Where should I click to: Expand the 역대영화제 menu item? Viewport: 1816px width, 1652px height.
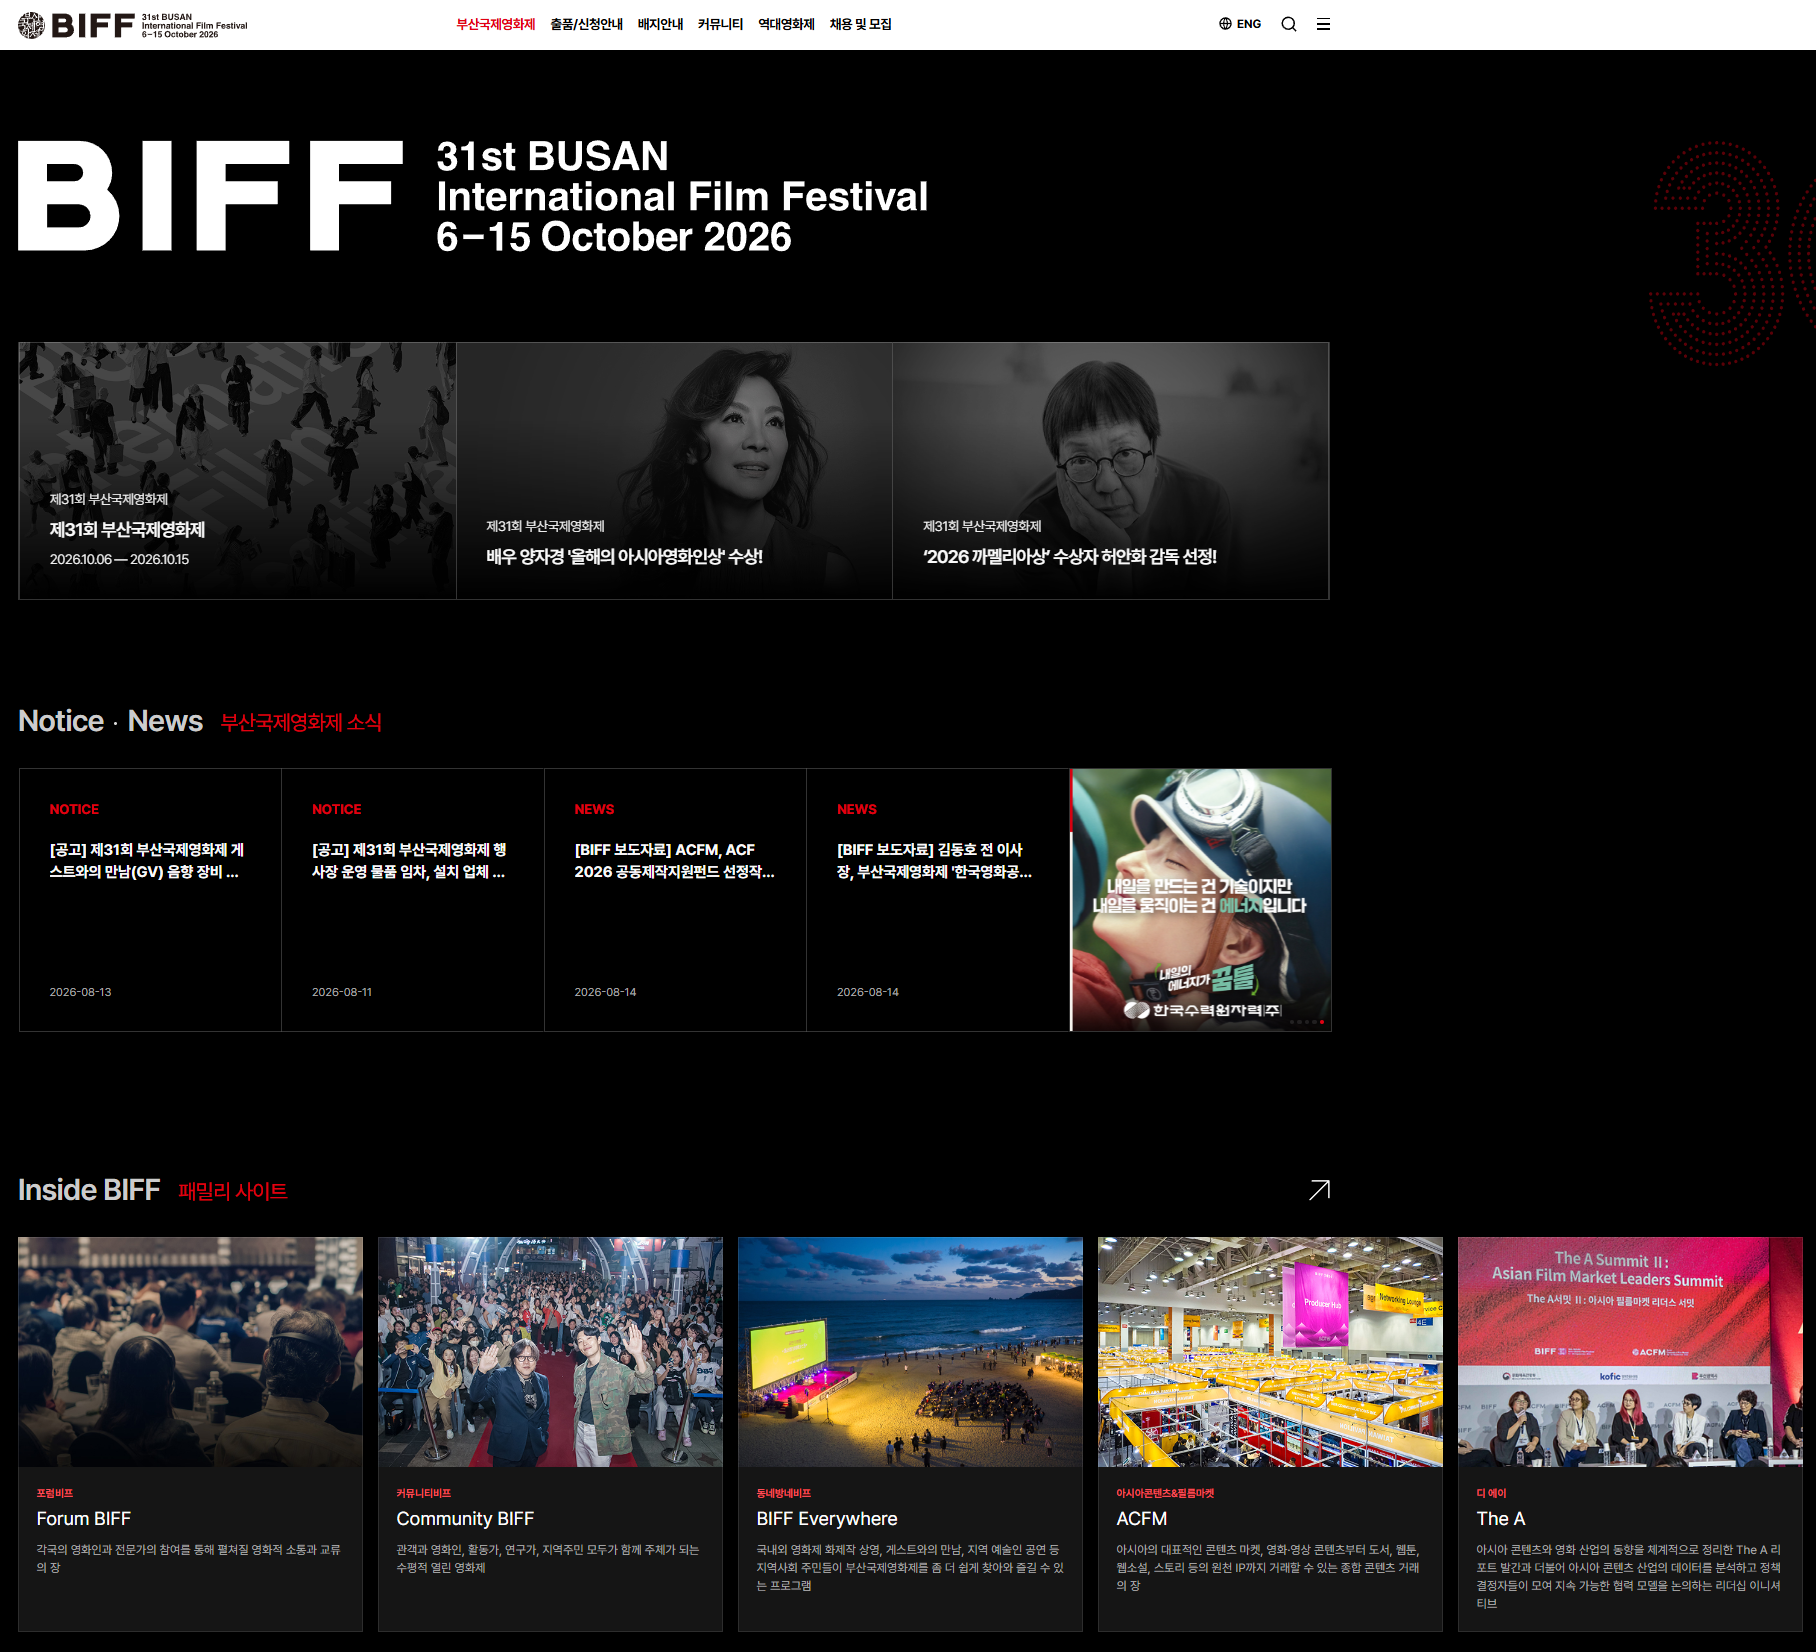[x=786, y=24]
